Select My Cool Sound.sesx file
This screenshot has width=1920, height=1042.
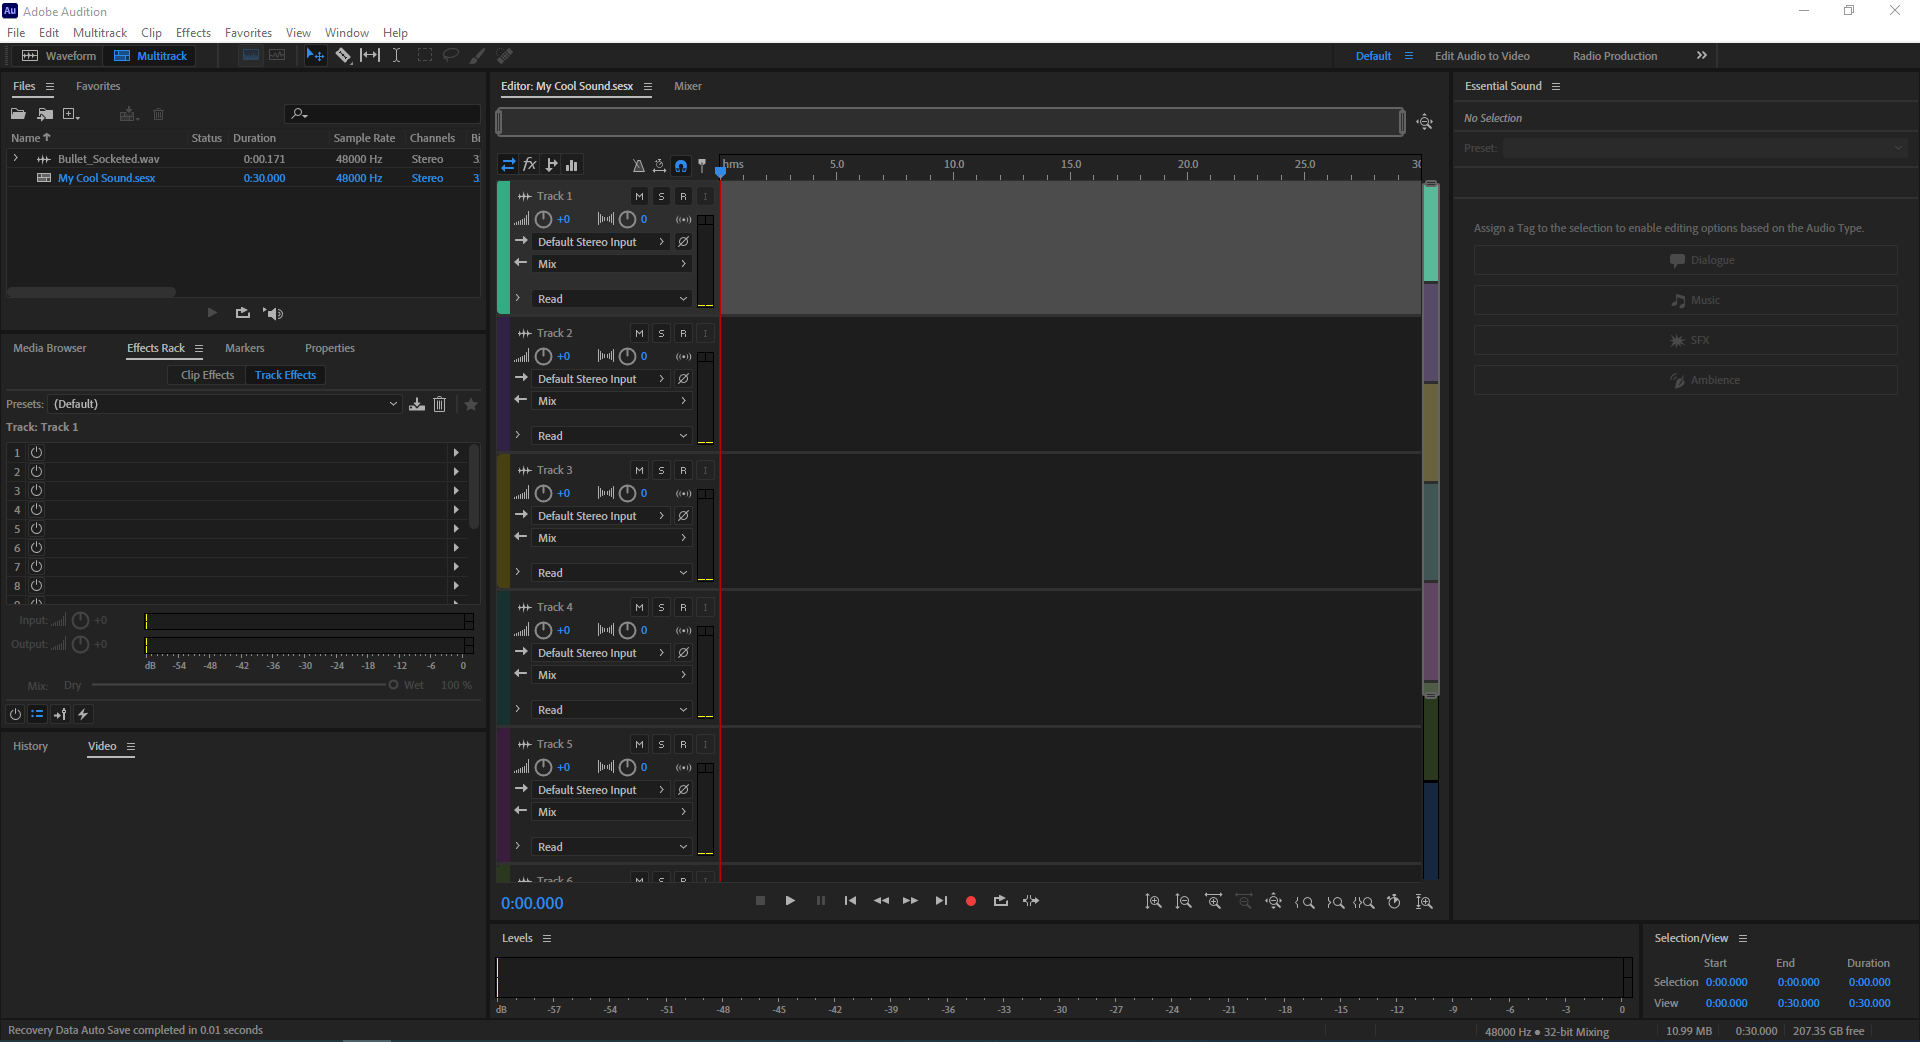click(x=106, y=178)
